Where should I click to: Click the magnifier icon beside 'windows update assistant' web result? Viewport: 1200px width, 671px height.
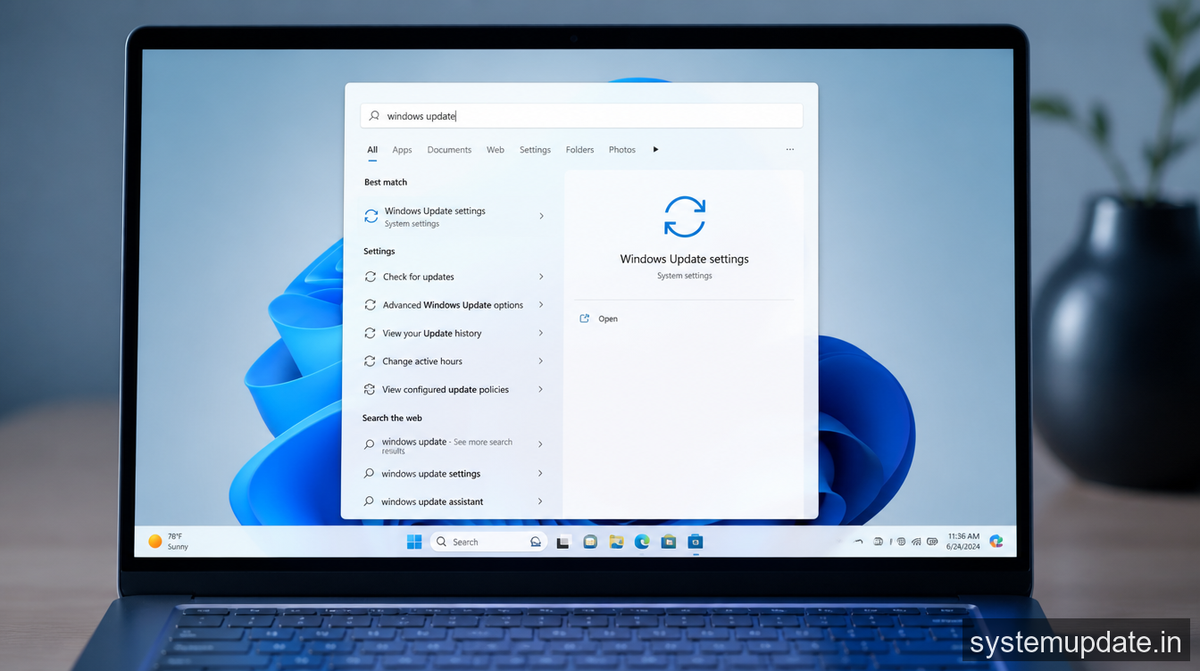369,502
